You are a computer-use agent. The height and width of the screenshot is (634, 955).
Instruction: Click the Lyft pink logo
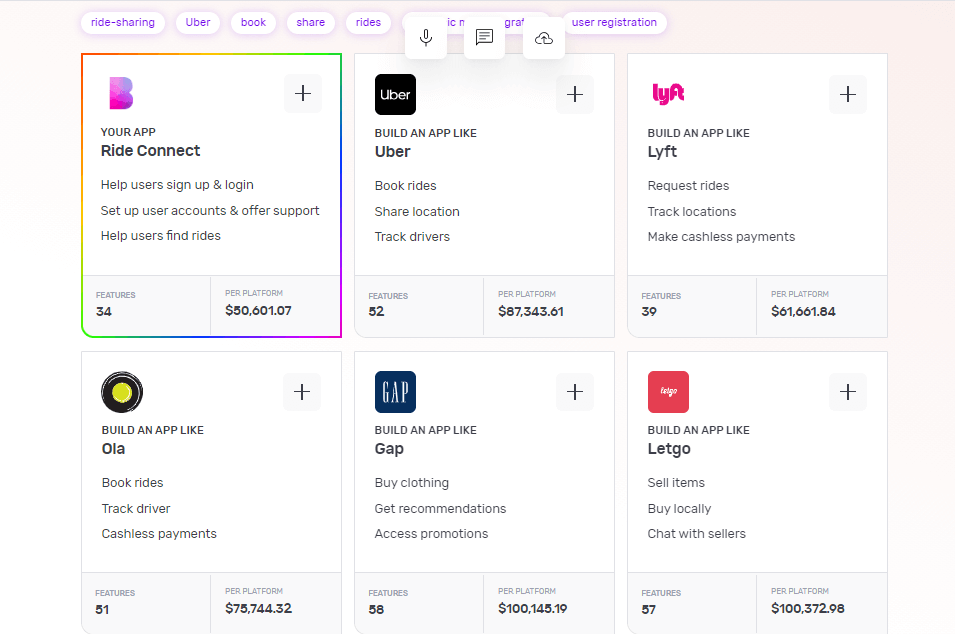pyautogui.click(x=668, y=94)
